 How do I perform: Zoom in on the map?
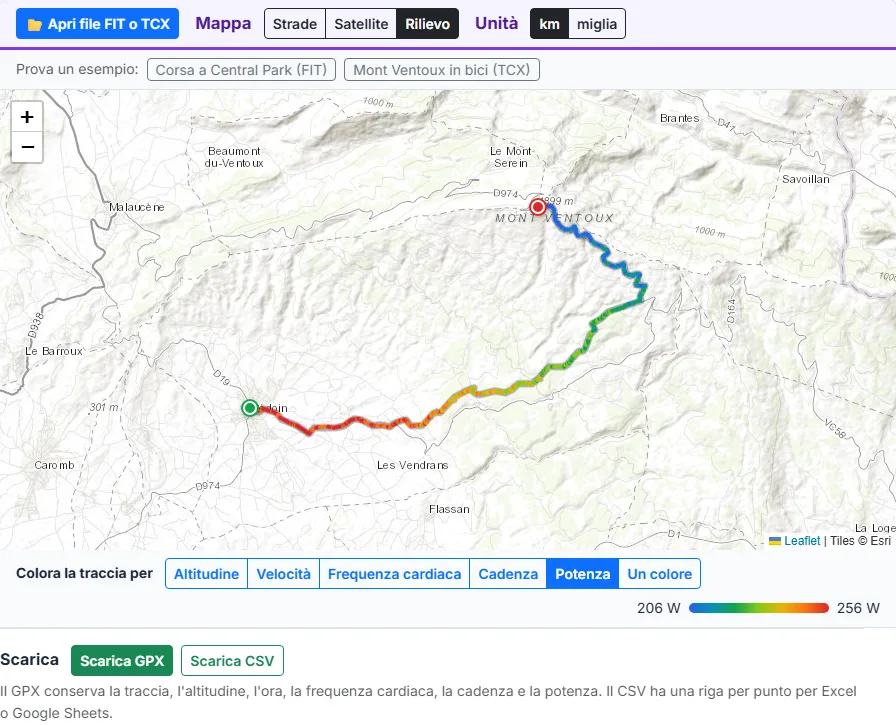click(x=27, y=117)
